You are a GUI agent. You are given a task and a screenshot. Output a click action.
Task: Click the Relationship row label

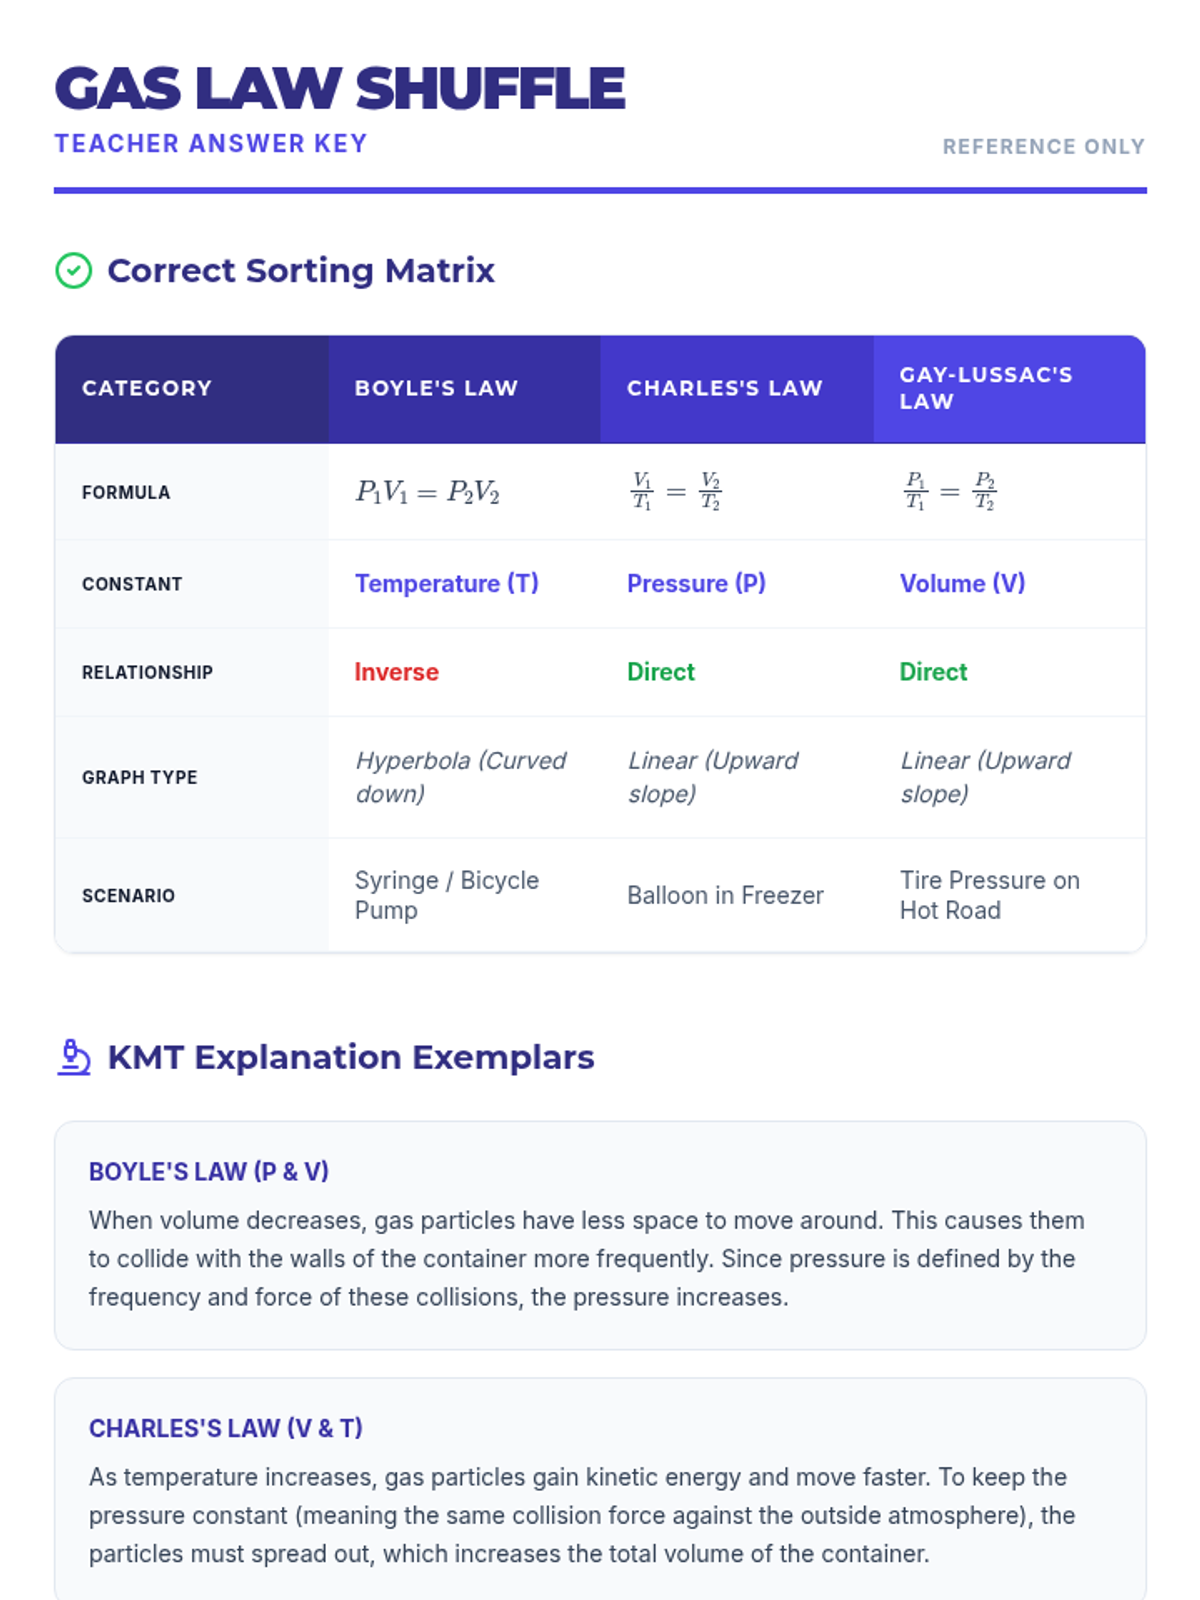click(147, 672)
